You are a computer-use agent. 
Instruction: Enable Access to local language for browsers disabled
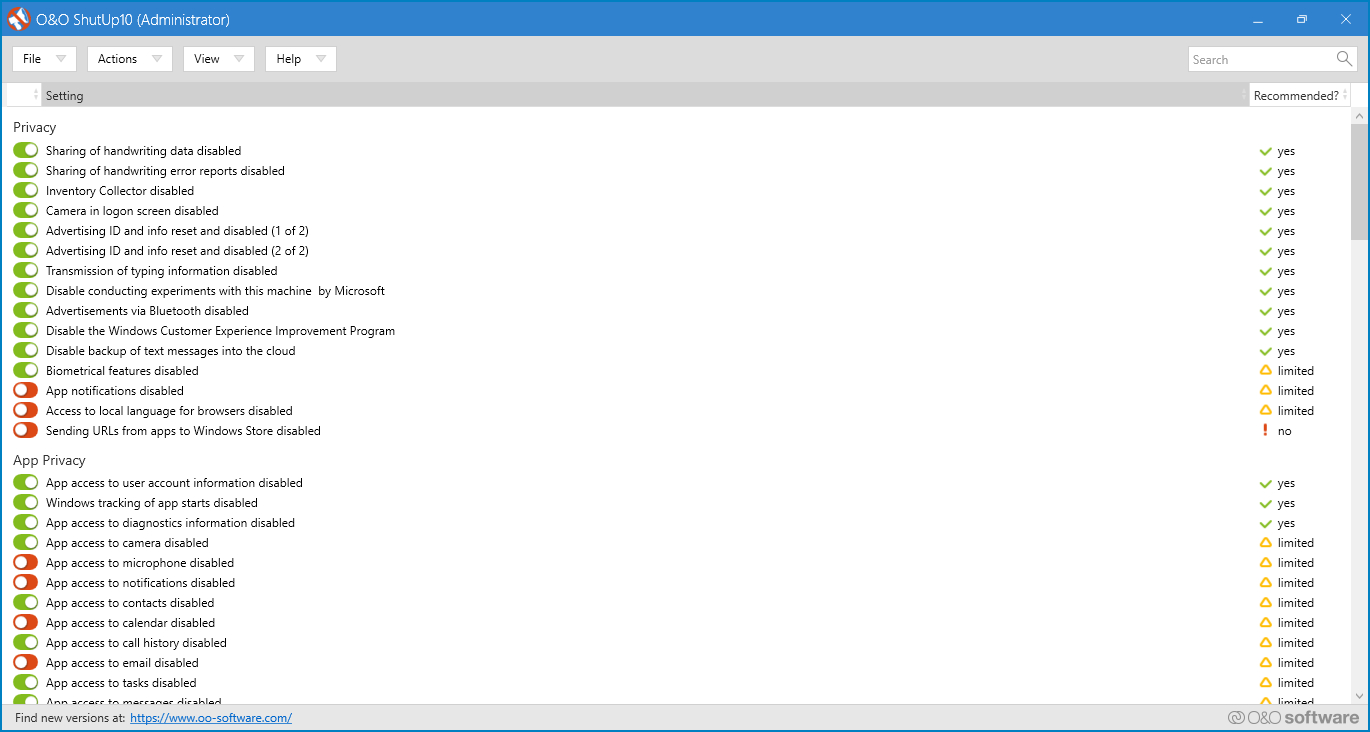(x=26, y=411)
